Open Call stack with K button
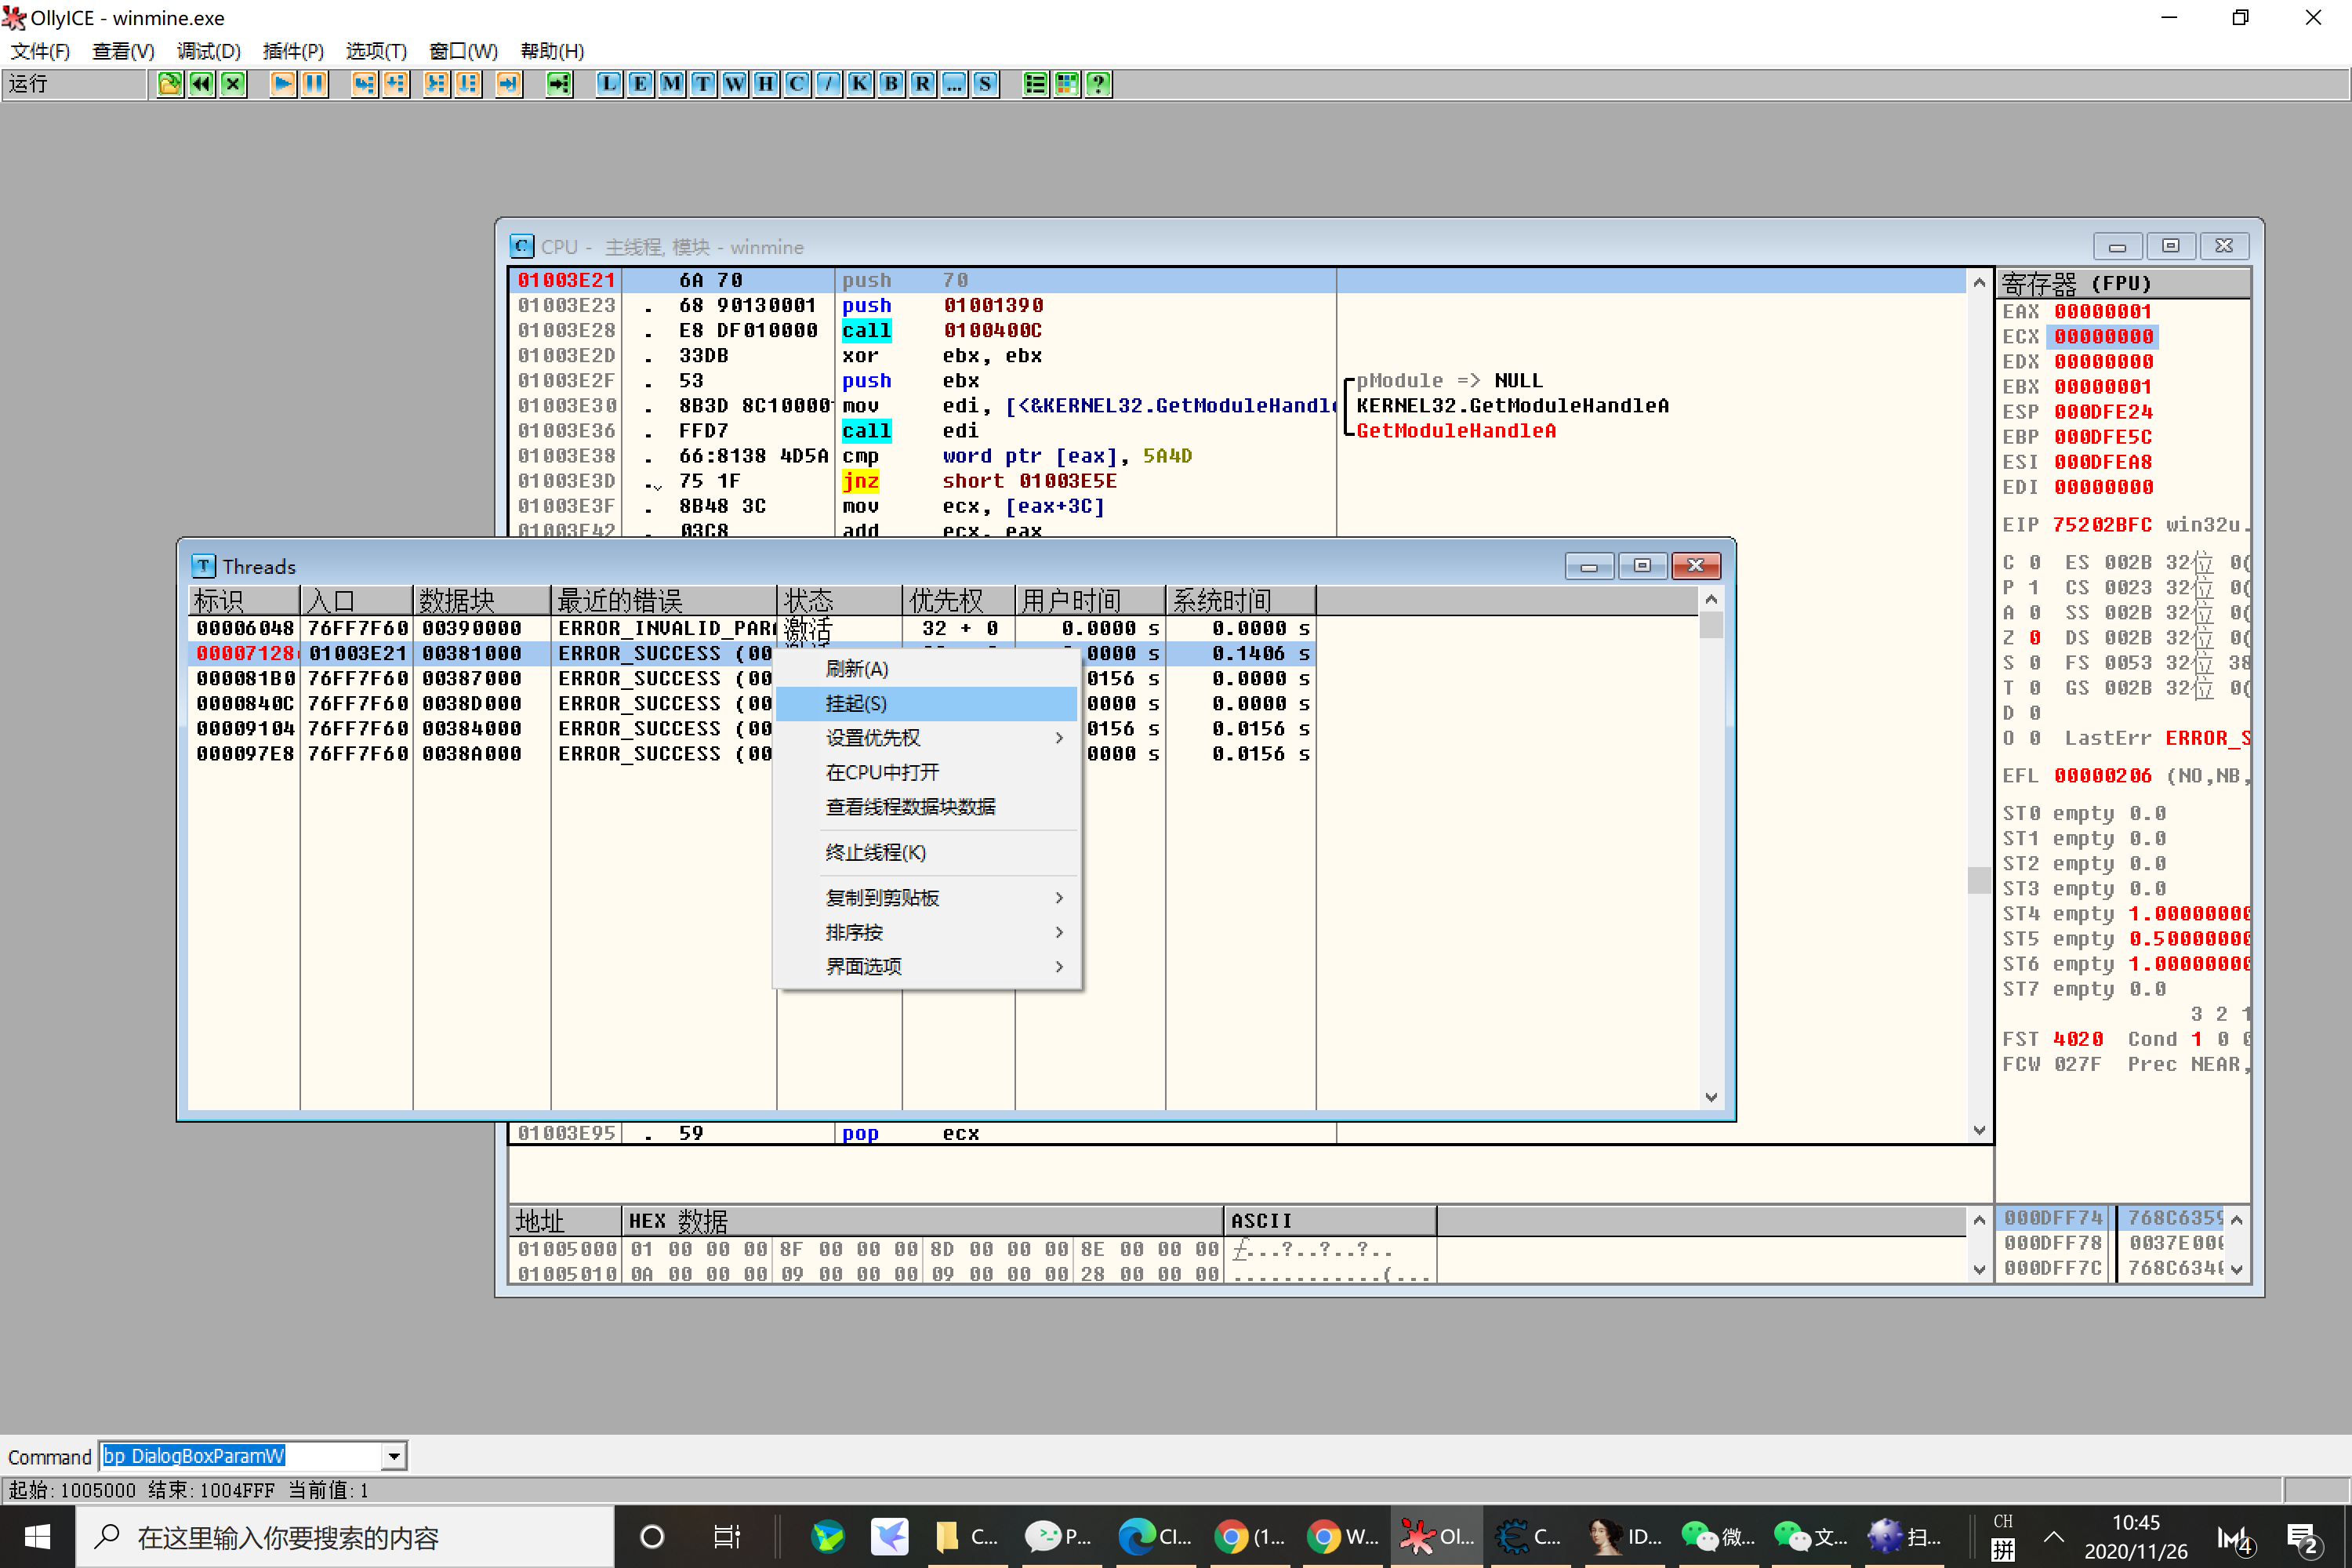The height and width of the screenshot is (1568, 2352). point(860,84)
